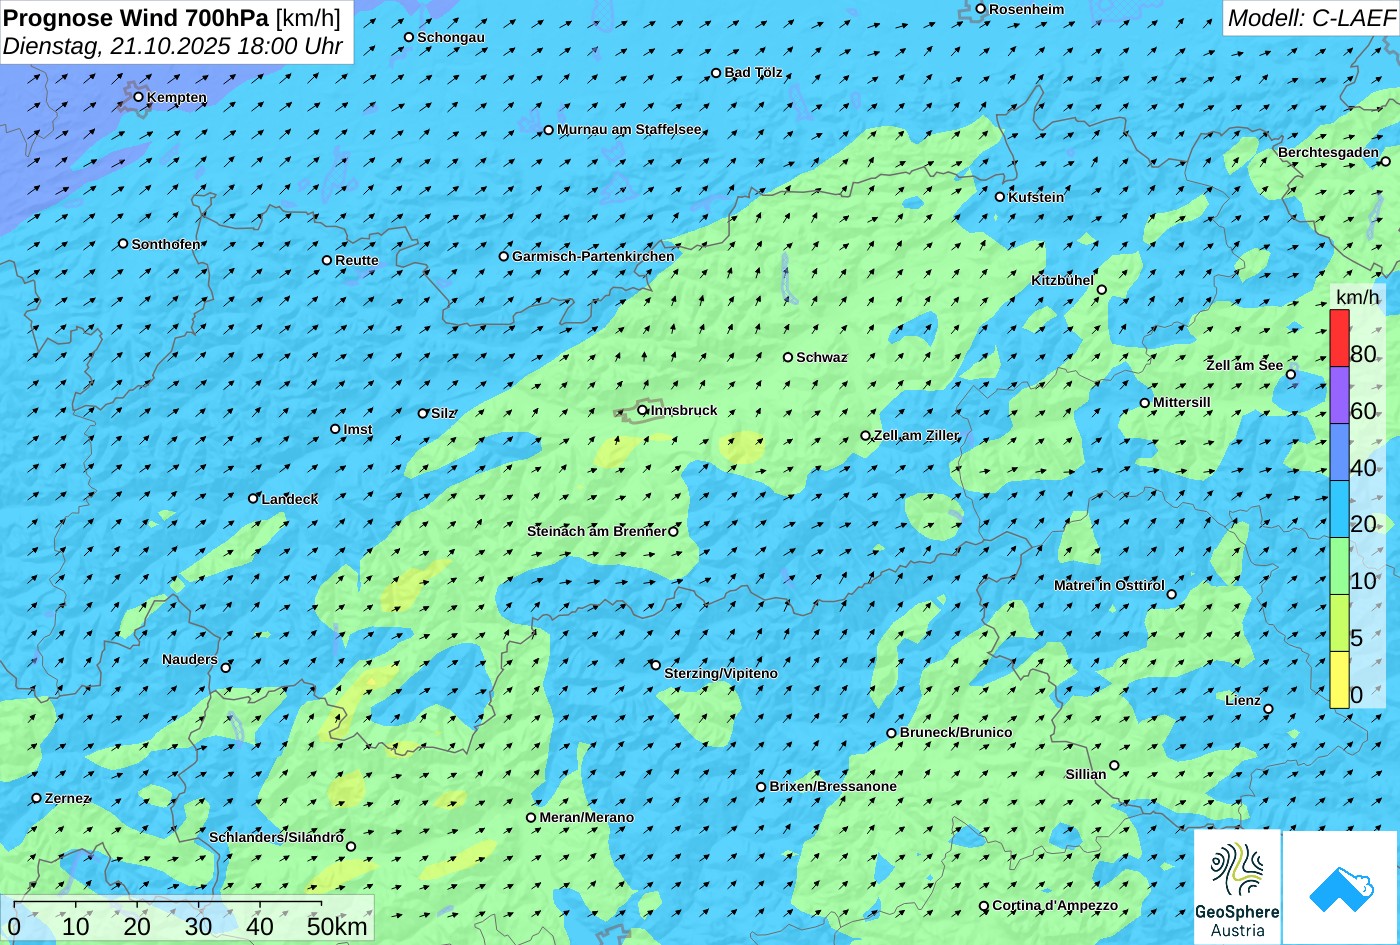Viewport: 1400px width, 945px height.
Task: Click the Kufstein city marker
Action: point(1000,197)
